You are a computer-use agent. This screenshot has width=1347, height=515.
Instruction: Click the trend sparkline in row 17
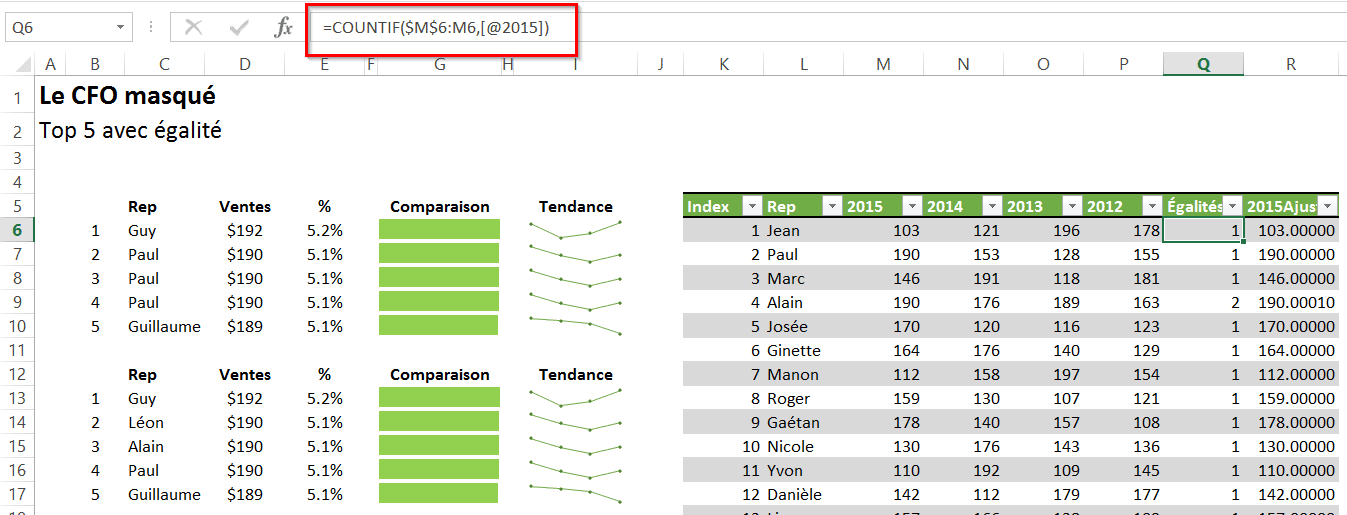(575, 495)
